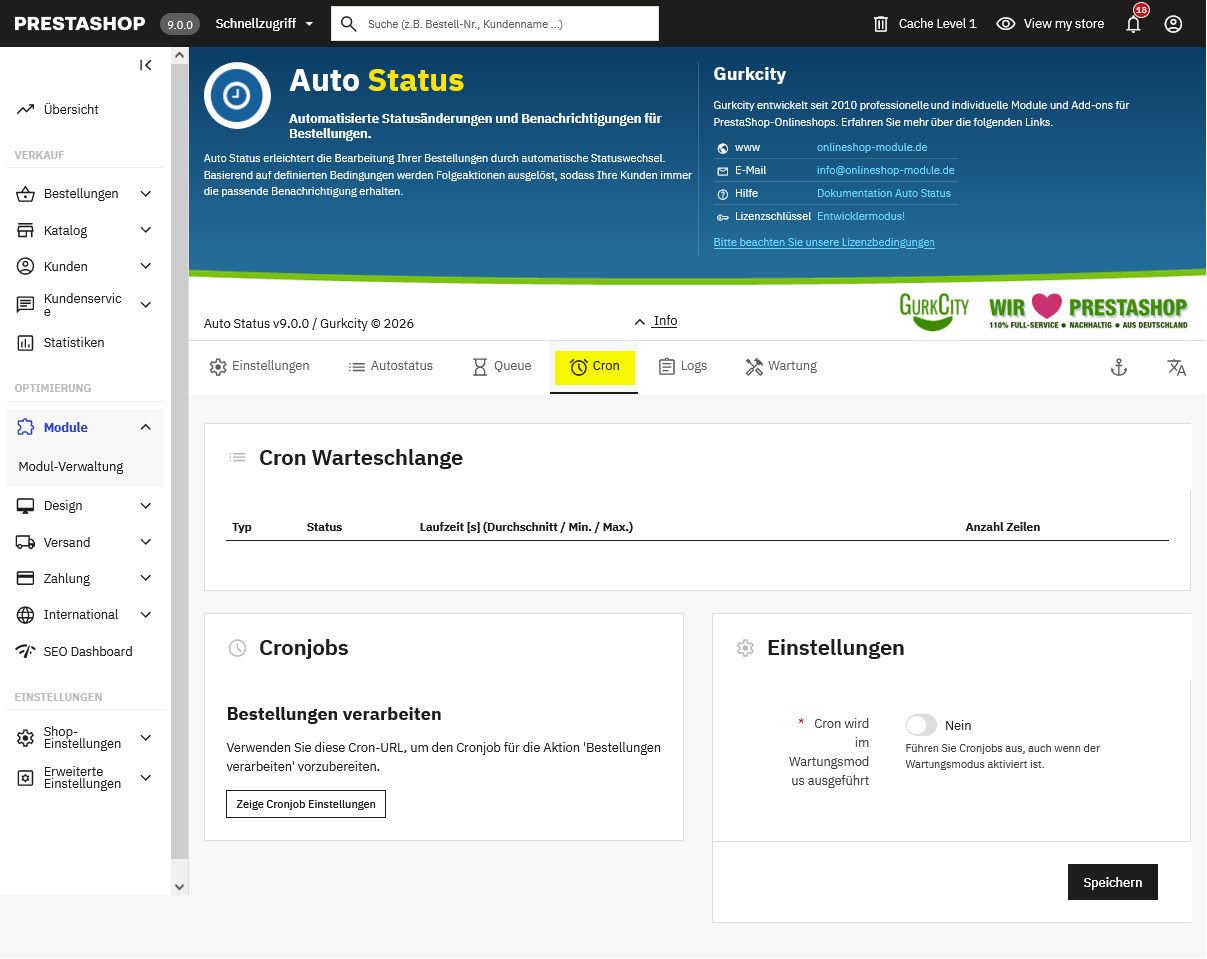Viewport: 1207px width, 959px height.
Task: Click Speichern button
Action: [x=1113, y=882]
